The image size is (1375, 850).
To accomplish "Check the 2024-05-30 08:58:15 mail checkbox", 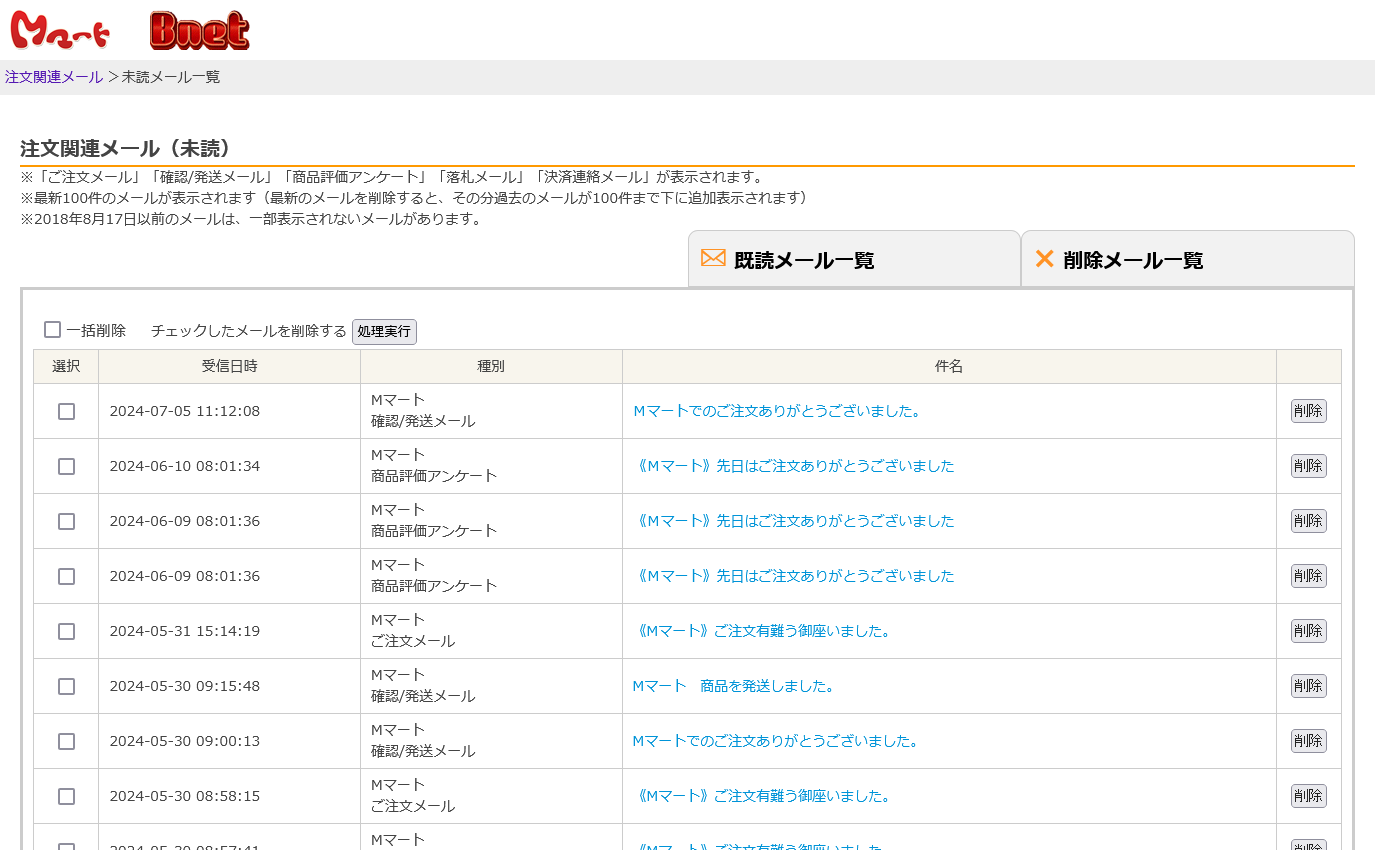I will point(66,796).
